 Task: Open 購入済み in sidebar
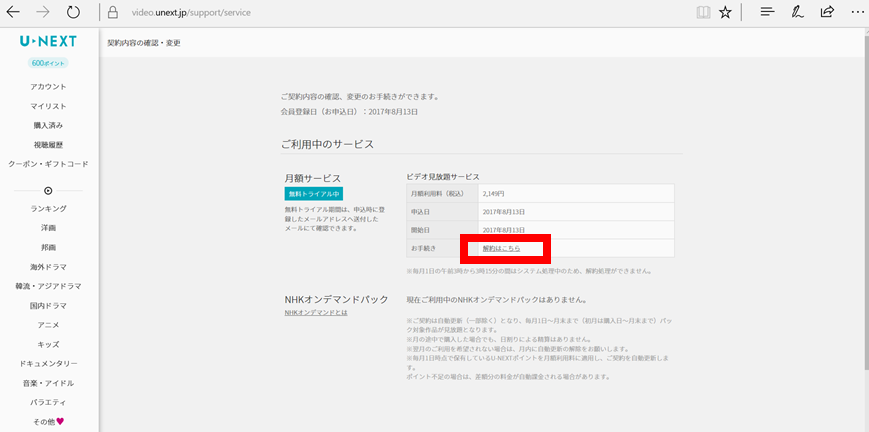click(48, 125)
